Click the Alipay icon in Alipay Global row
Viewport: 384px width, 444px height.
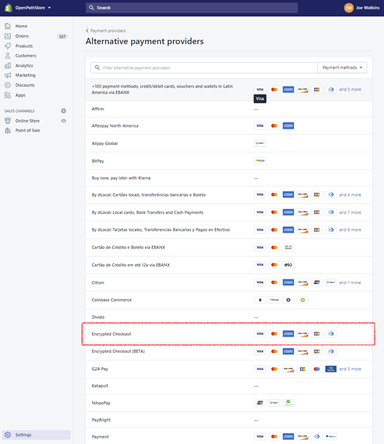pyautogui.click(x=260, y=143)
